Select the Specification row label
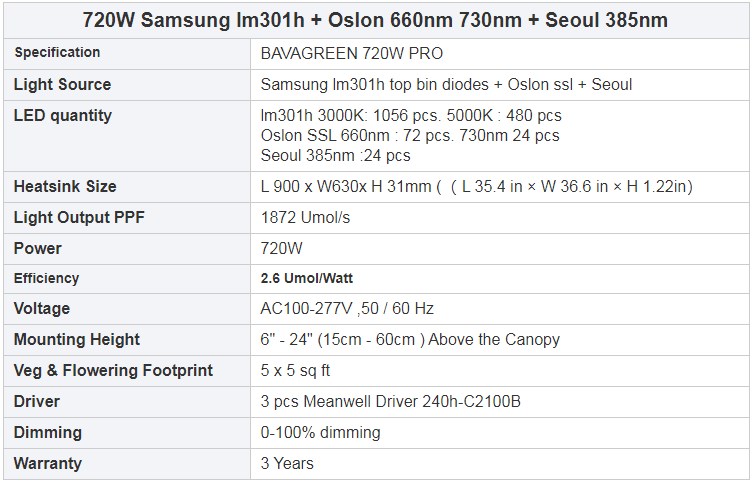Image resolution: width=752 pixels, height=481 pixels. (x=57, y=52)
